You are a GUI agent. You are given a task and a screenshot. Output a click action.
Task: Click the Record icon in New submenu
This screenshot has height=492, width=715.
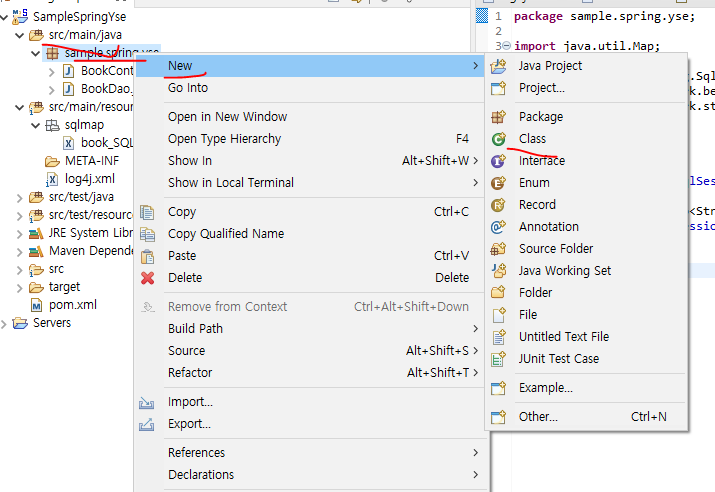(x=498, y=205)
